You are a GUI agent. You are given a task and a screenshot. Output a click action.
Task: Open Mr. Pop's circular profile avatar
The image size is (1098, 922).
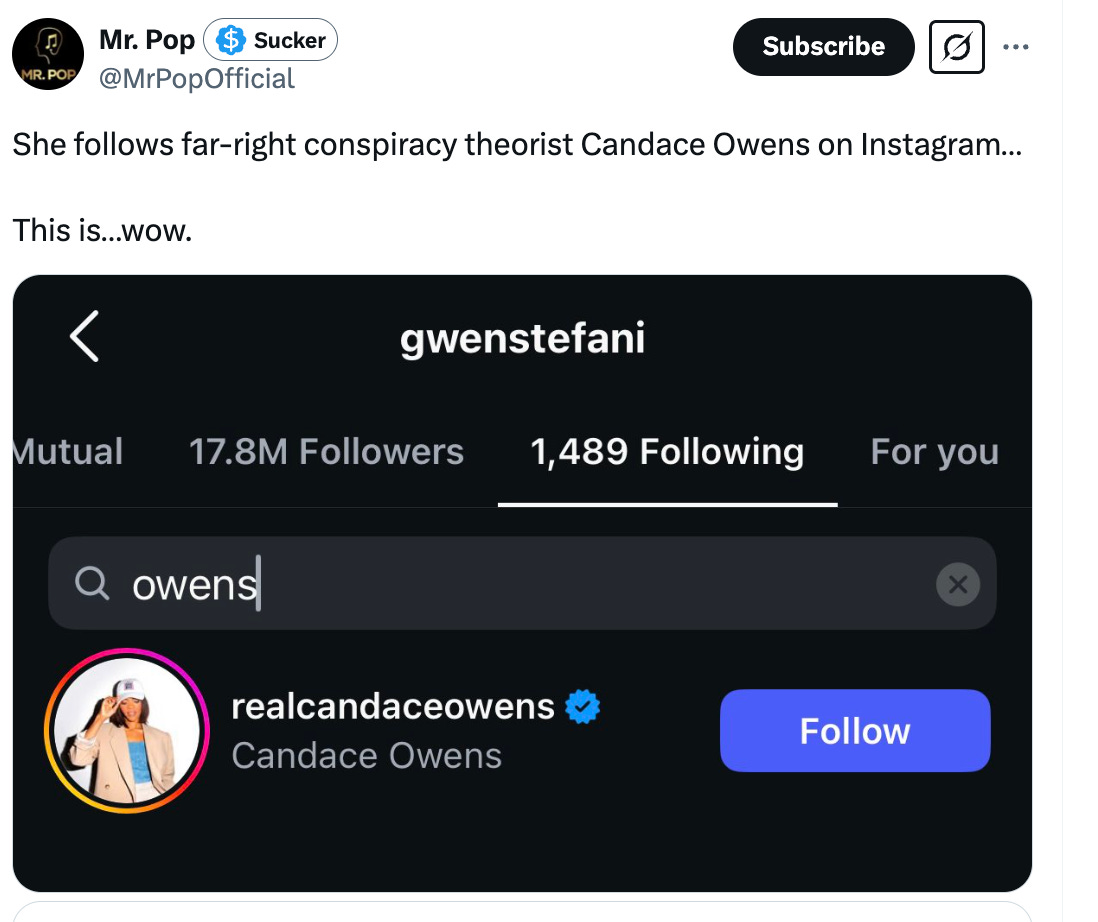click(x=47, y=54)
